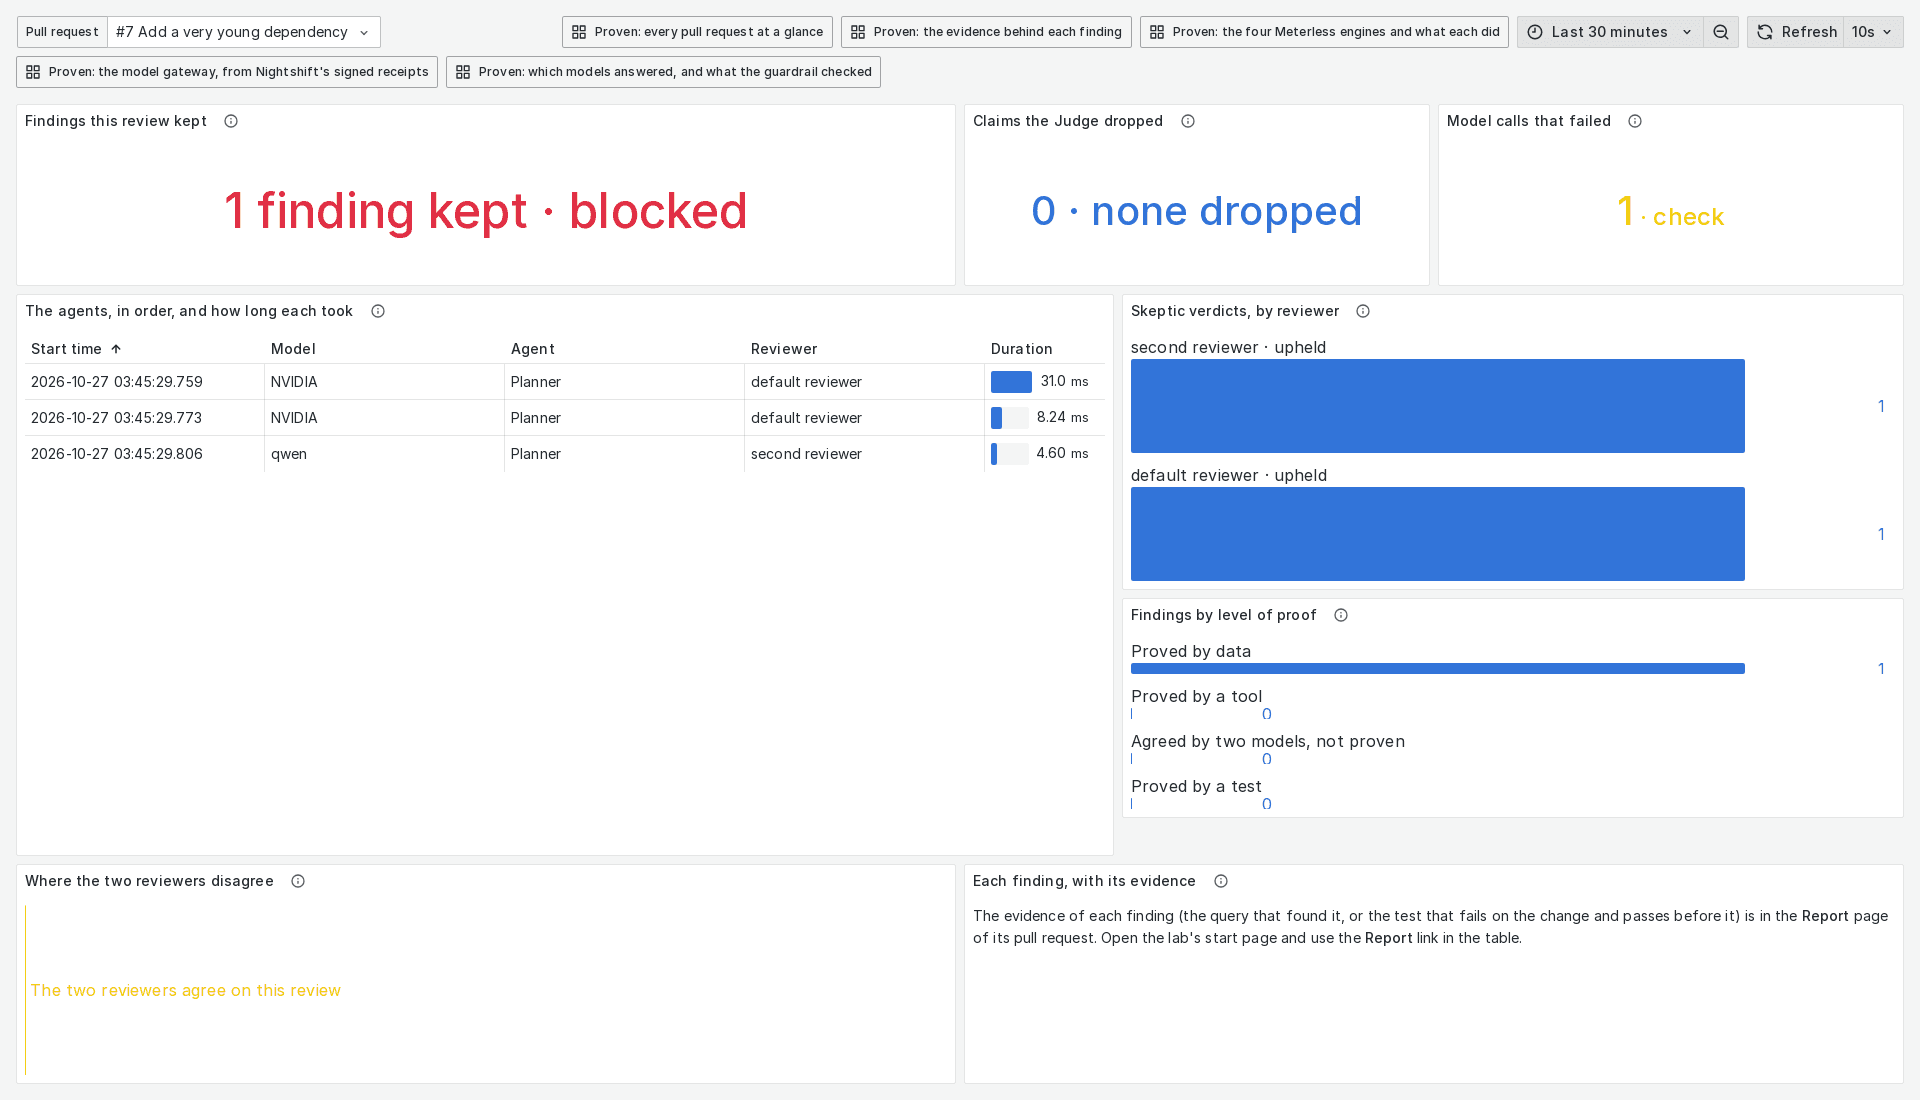1920x1100 pixels.
Task: Open Proven: which models answered dashboard link
Action: [x=663, y=72]
